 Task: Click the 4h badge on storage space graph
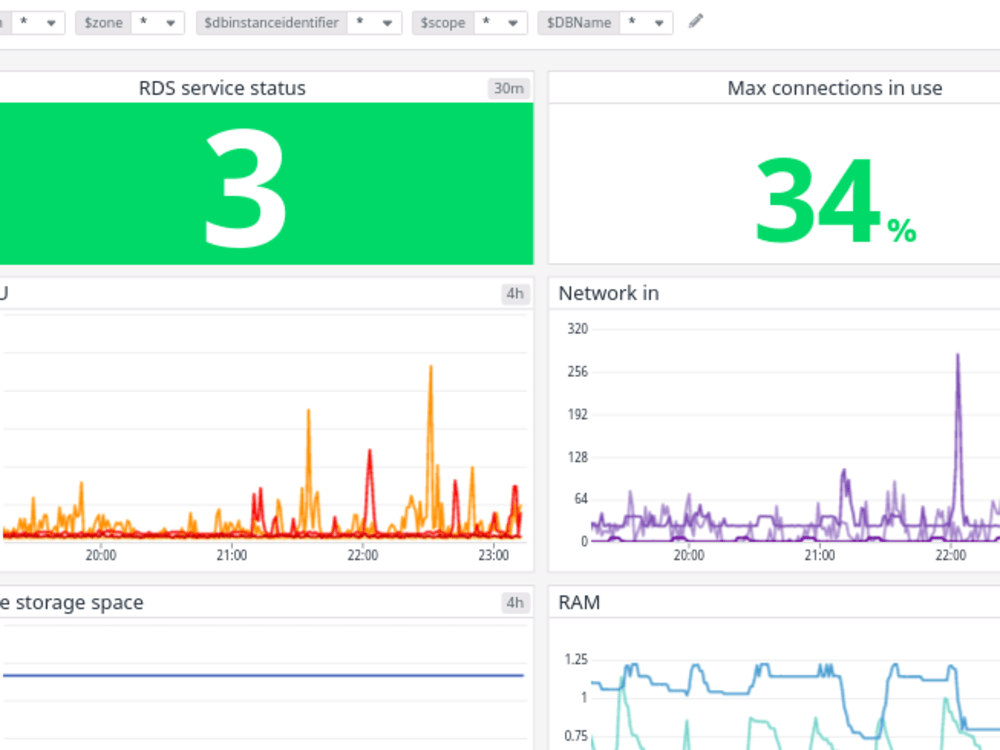pyautogui.click(x=515, y=603)
